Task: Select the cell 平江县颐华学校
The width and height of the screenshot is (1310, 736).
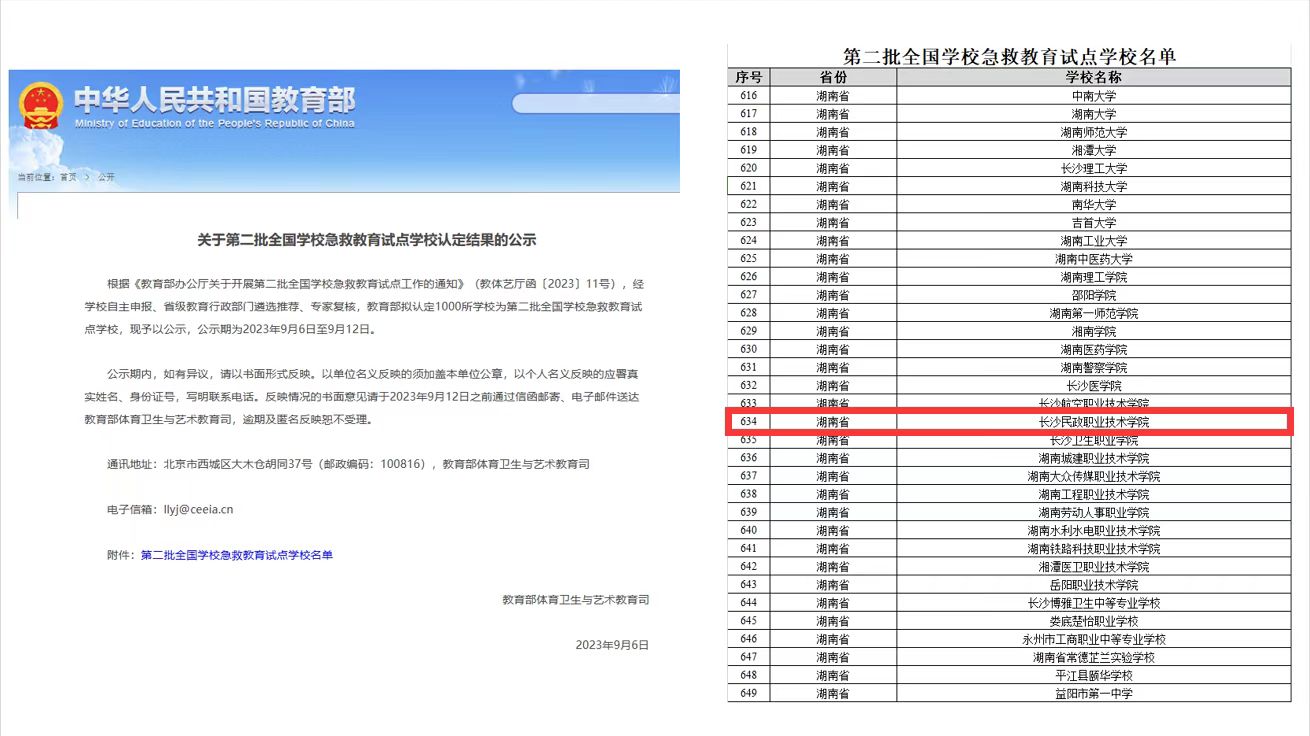Action: (1094, 675)
